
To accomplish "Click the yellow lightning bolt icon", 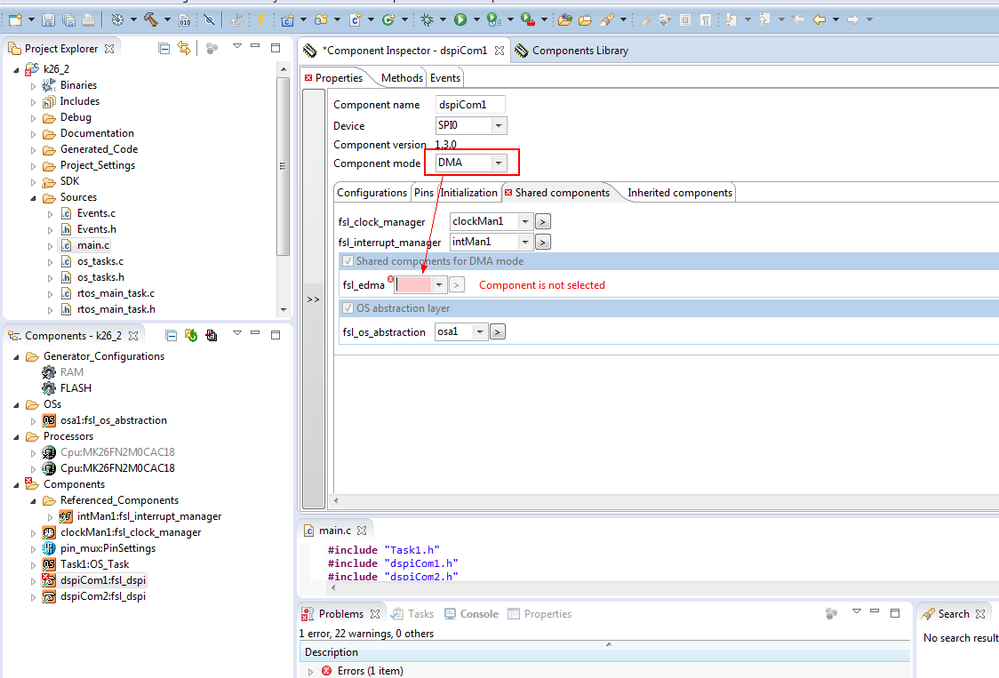I will pos(261,20).
